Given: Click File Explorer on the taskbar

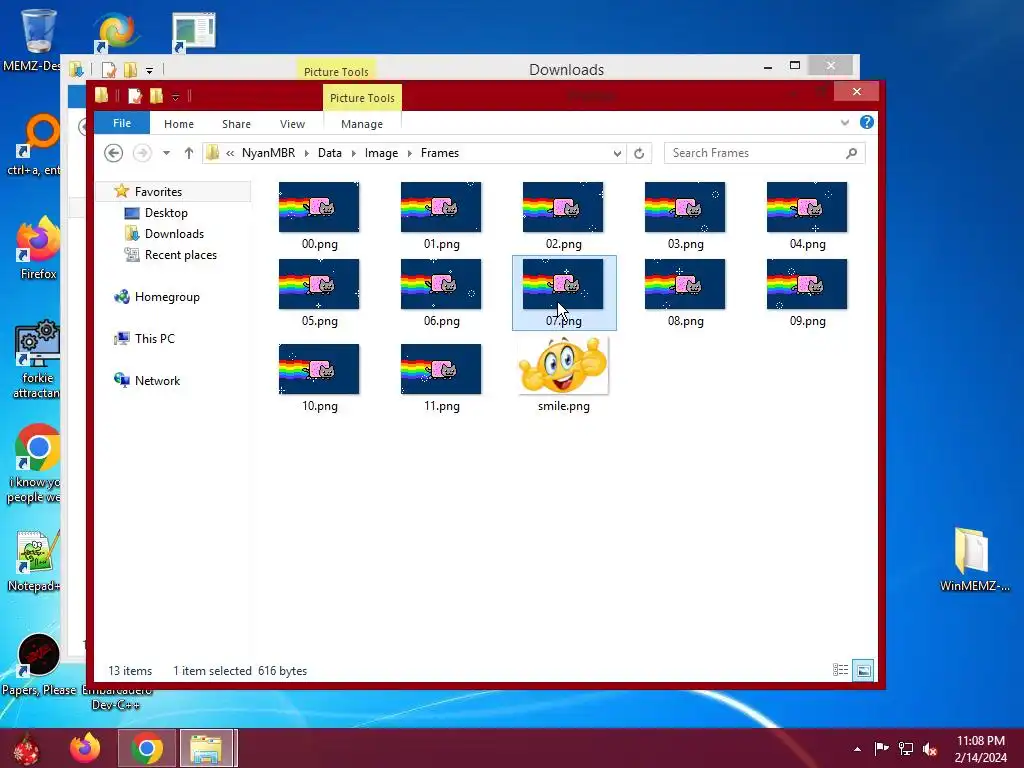Looking at the screenshot, I should 207,748.
